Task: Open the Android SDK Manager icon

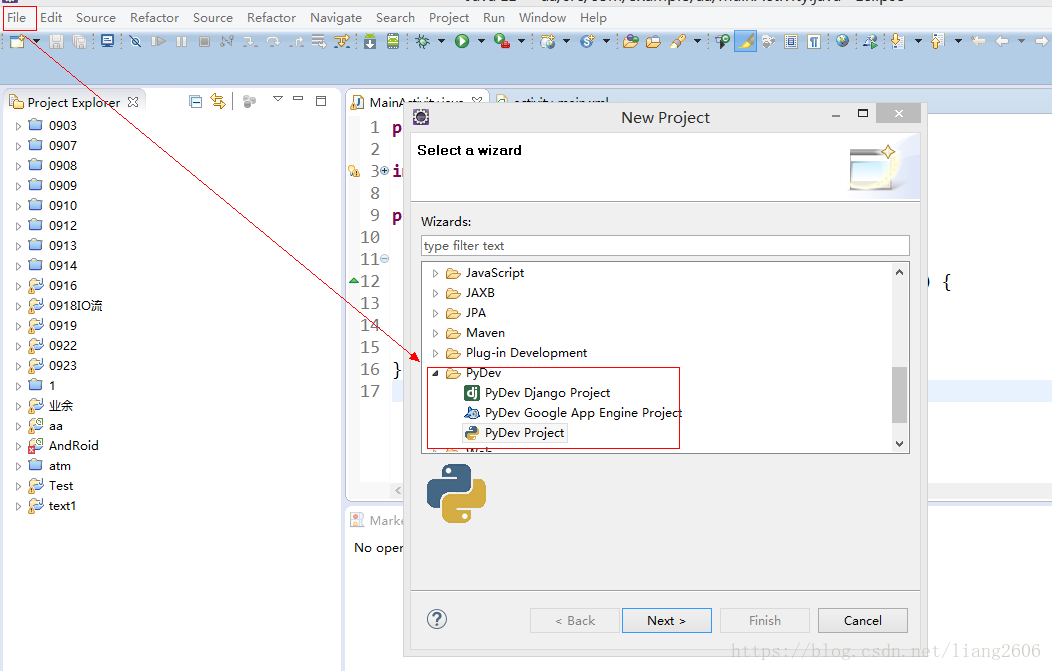Action: (x=370, y=42)
